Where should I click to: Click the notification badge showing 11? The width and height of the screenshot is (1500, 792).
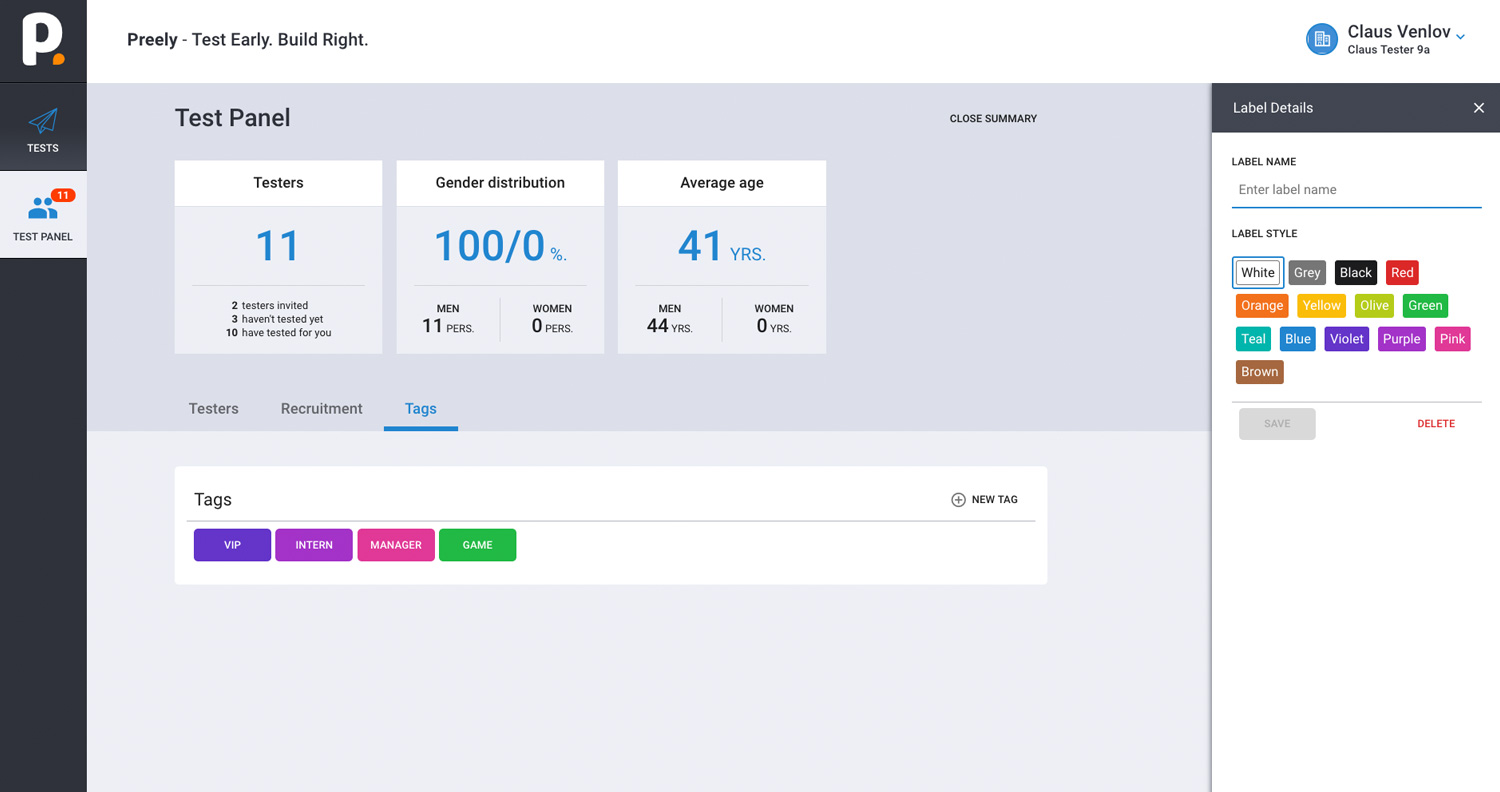click(x=63, y=195)
